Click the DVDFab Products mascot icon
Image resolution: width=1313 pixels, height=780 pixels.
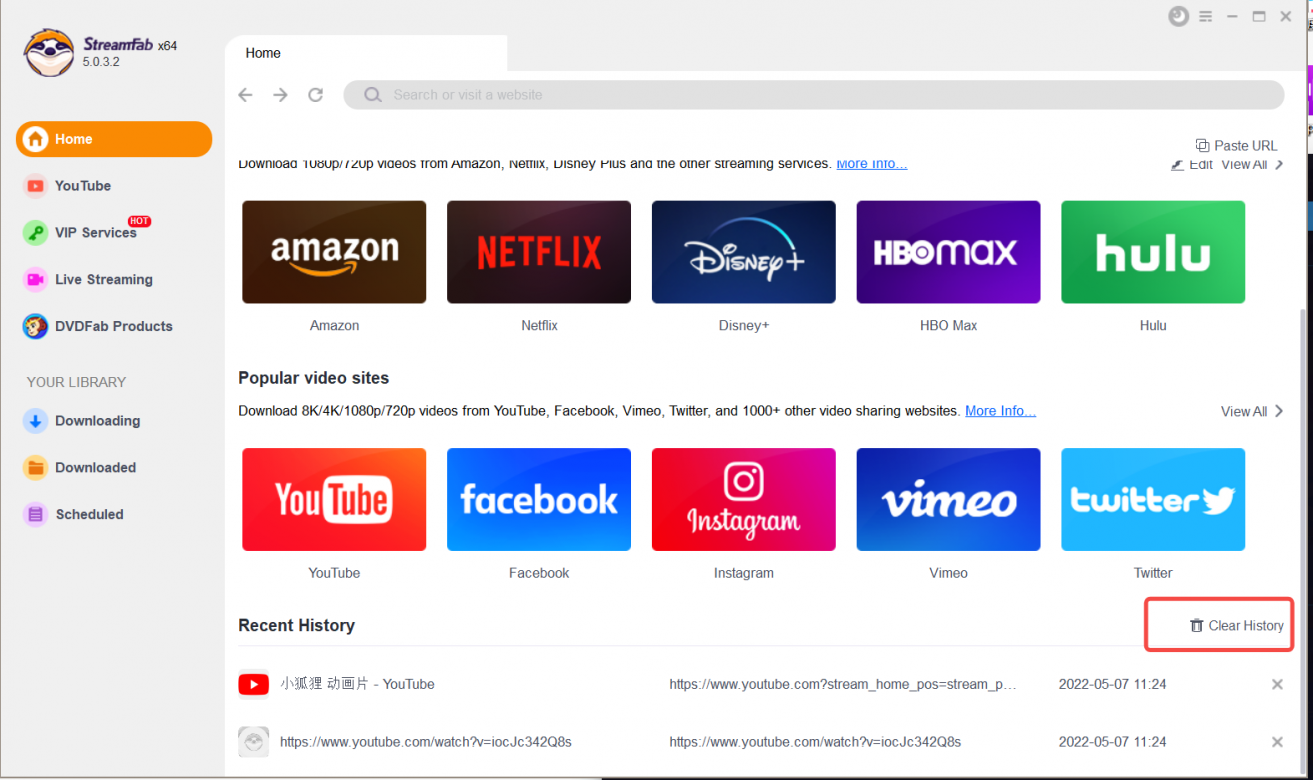point(36,326)
